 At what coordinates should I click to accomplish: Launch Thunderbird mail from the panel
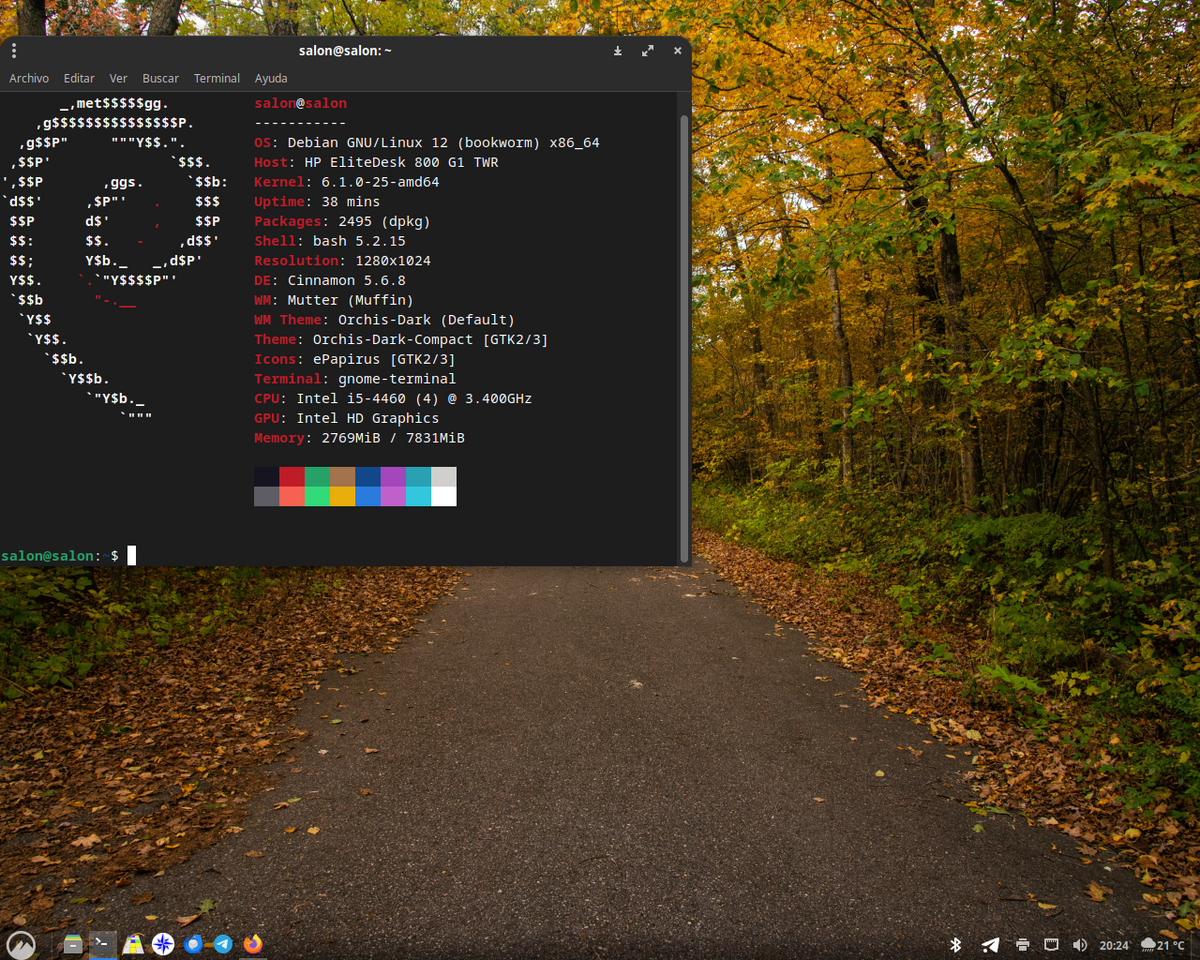click(x=193, y=944)
